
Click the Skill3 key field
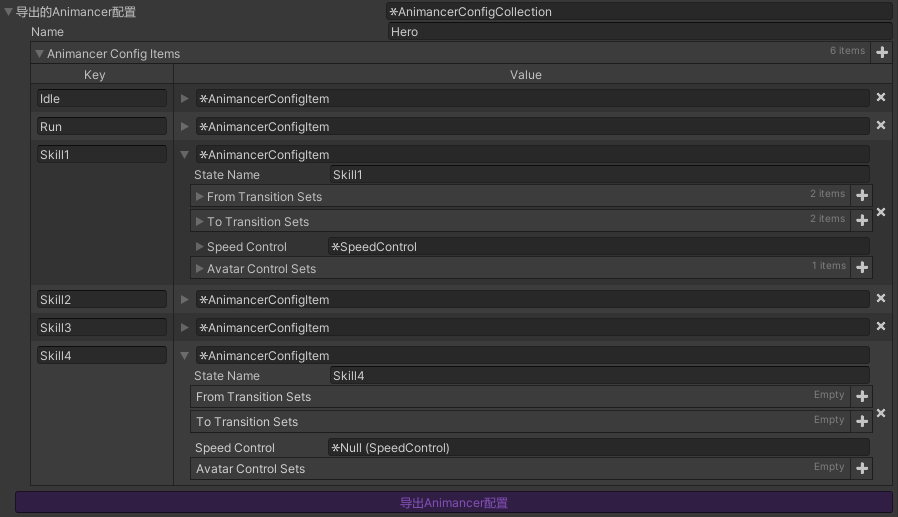click(102, 327)
